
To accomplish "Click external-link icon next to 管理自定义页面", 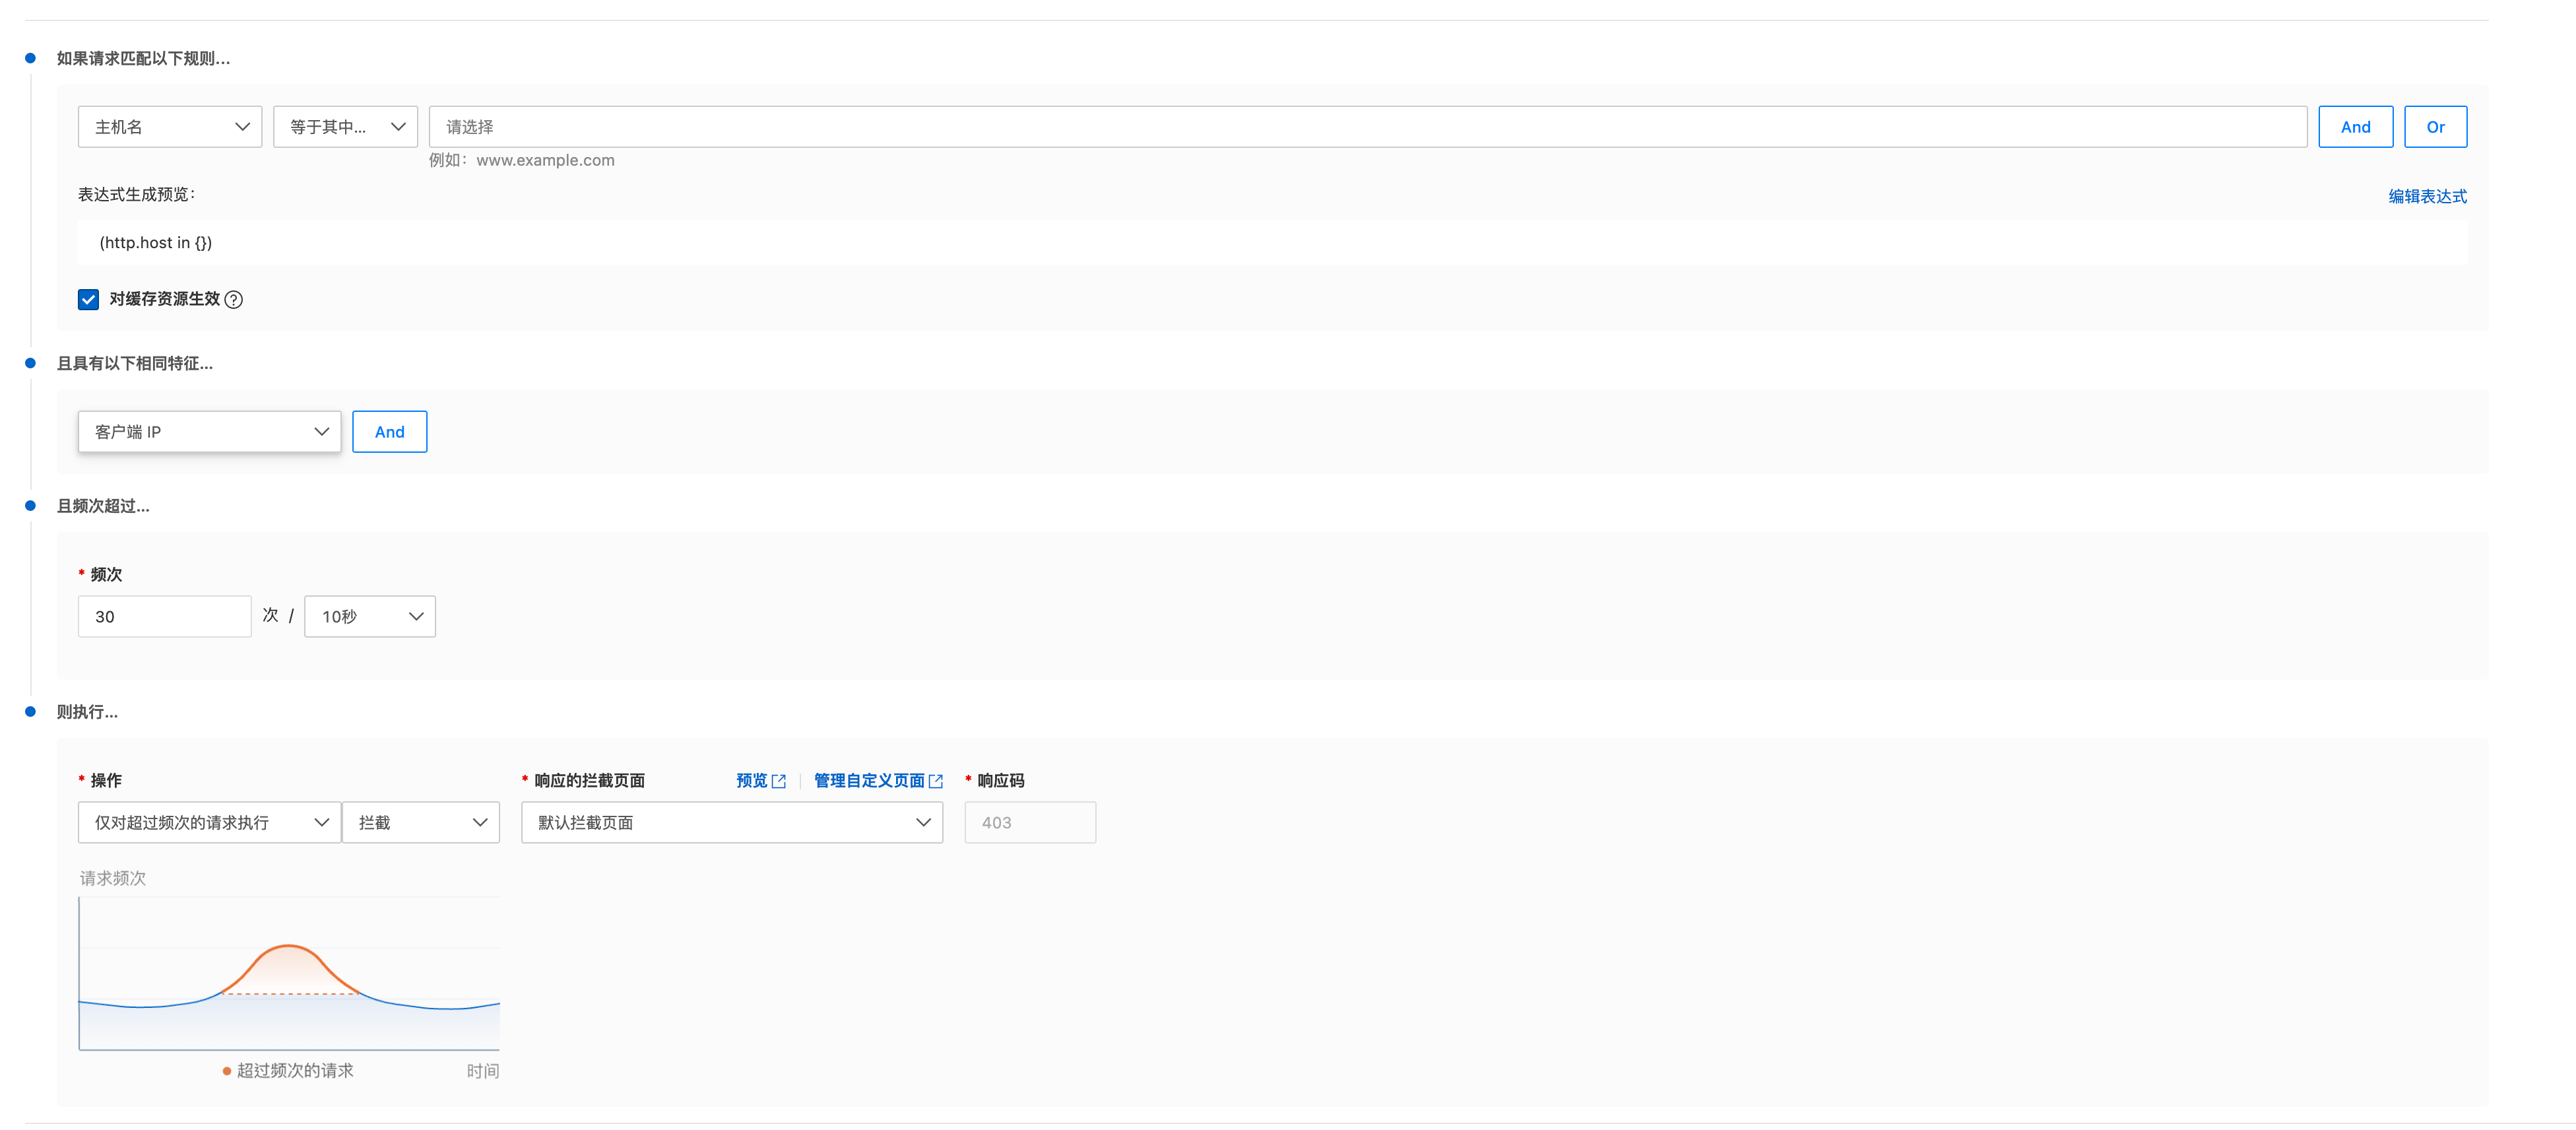I will click(936, 781).
